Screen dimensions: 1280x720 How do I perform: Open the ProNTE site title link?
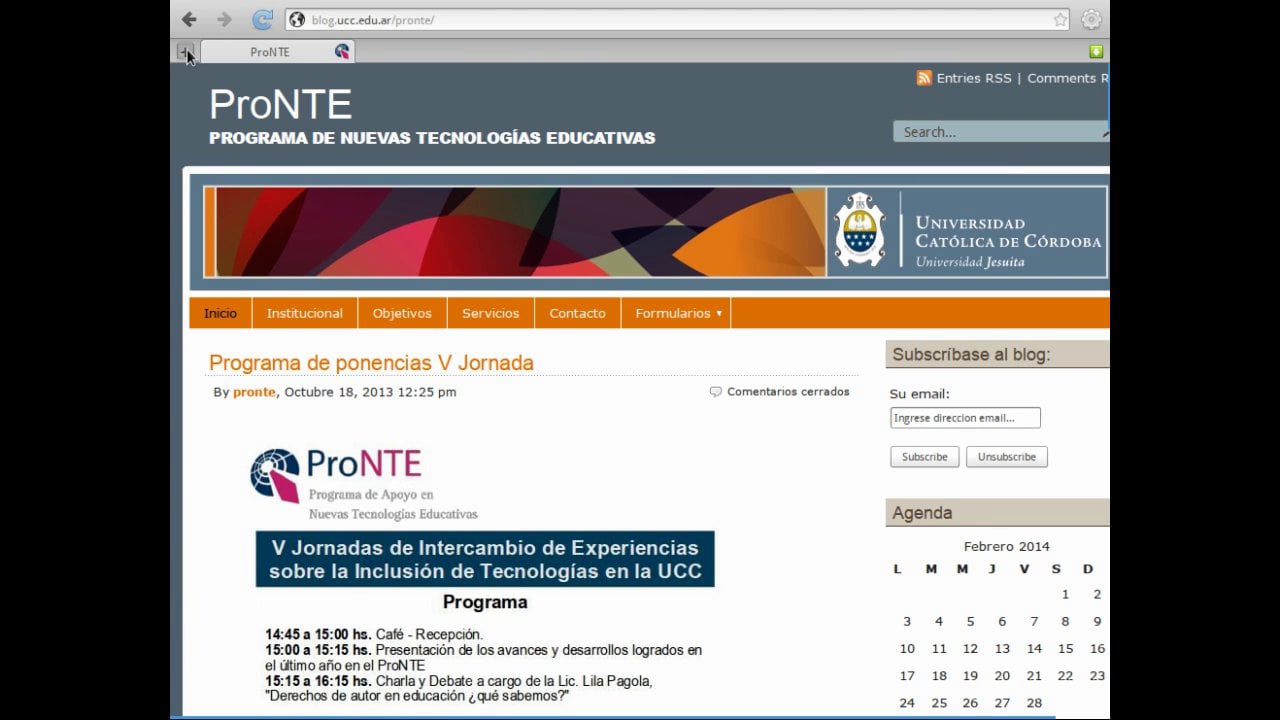[280, 104]
